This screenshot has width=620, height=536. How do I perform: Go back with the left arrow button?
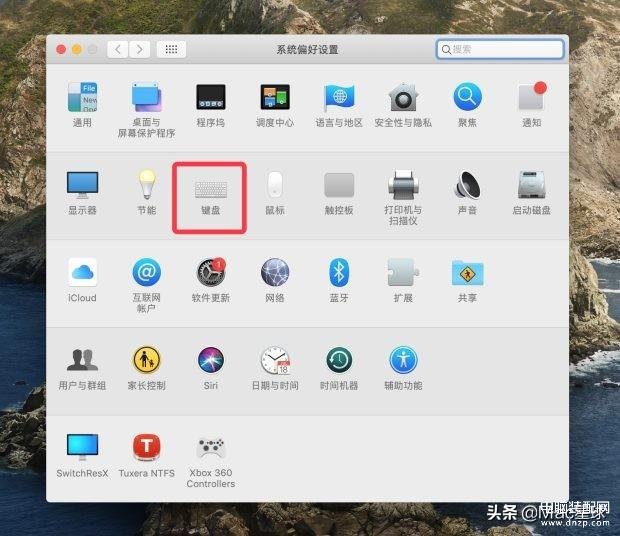coord(118,49)
